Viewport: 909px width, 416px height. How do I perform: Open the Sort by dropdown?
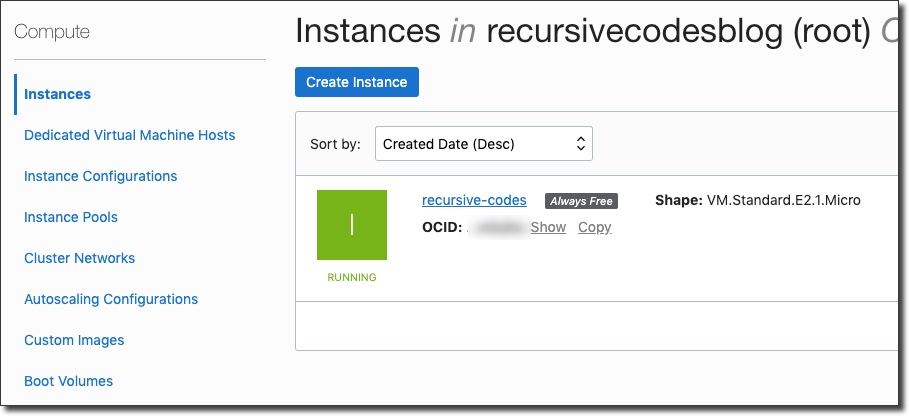coord(483,144)
